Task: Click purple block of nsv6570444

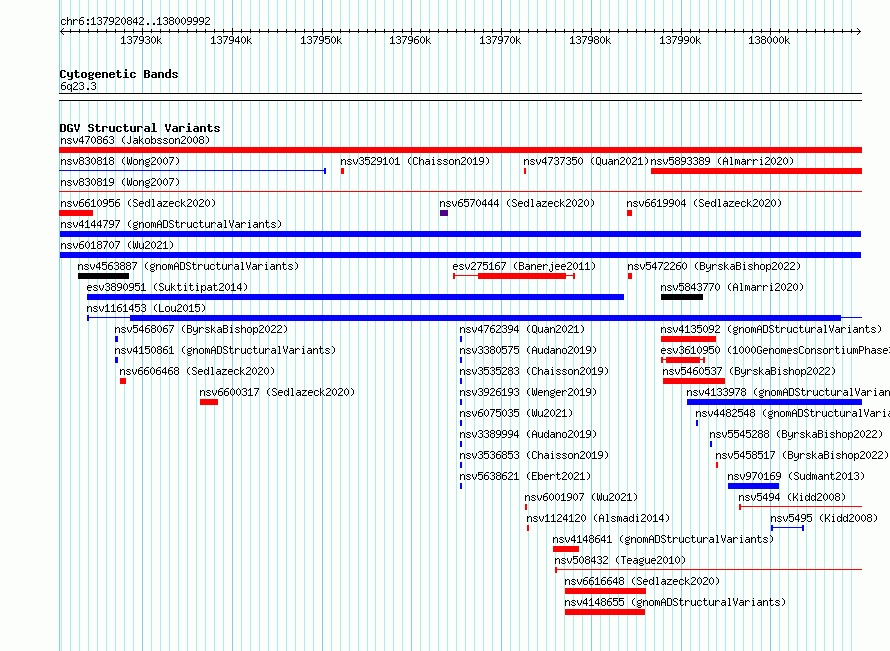Action: [444, 213]
